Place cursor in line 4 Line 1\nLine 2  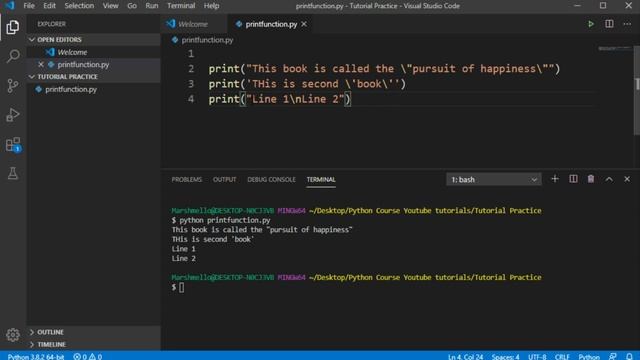click(x=280, y=99)
